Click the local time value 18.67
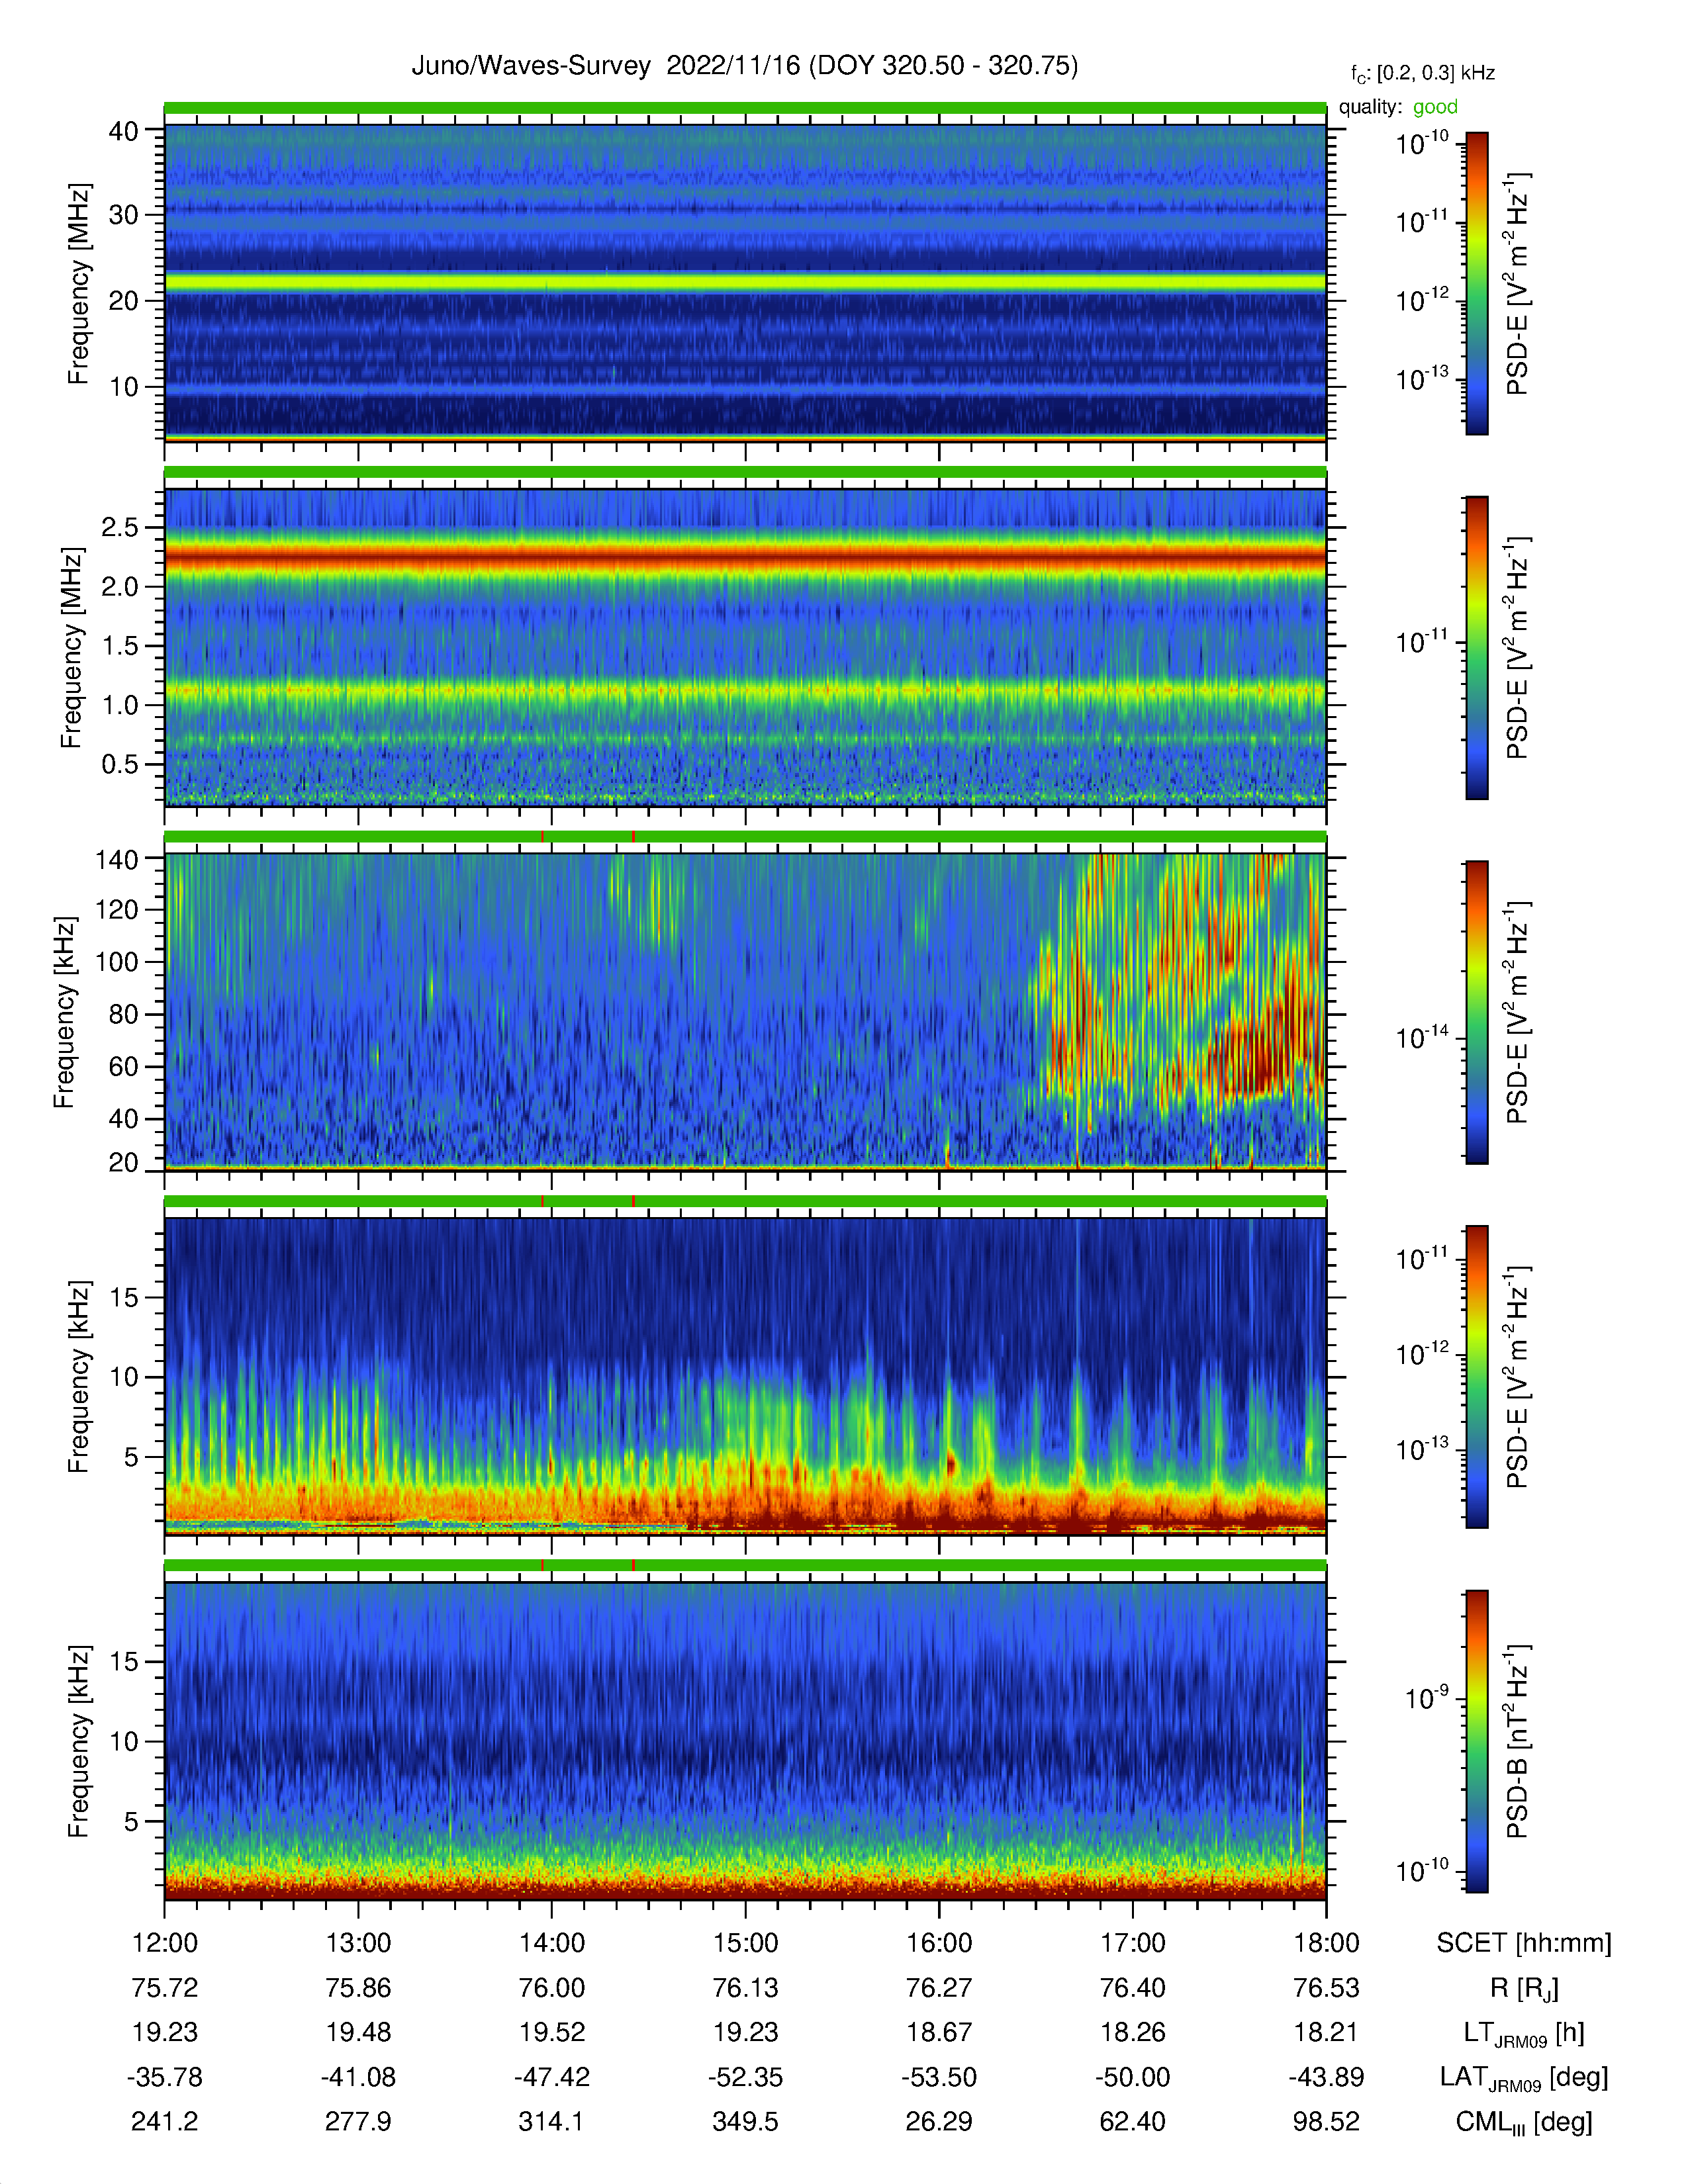This screenshot has width=1688, height=2184. coord(939,2032)
